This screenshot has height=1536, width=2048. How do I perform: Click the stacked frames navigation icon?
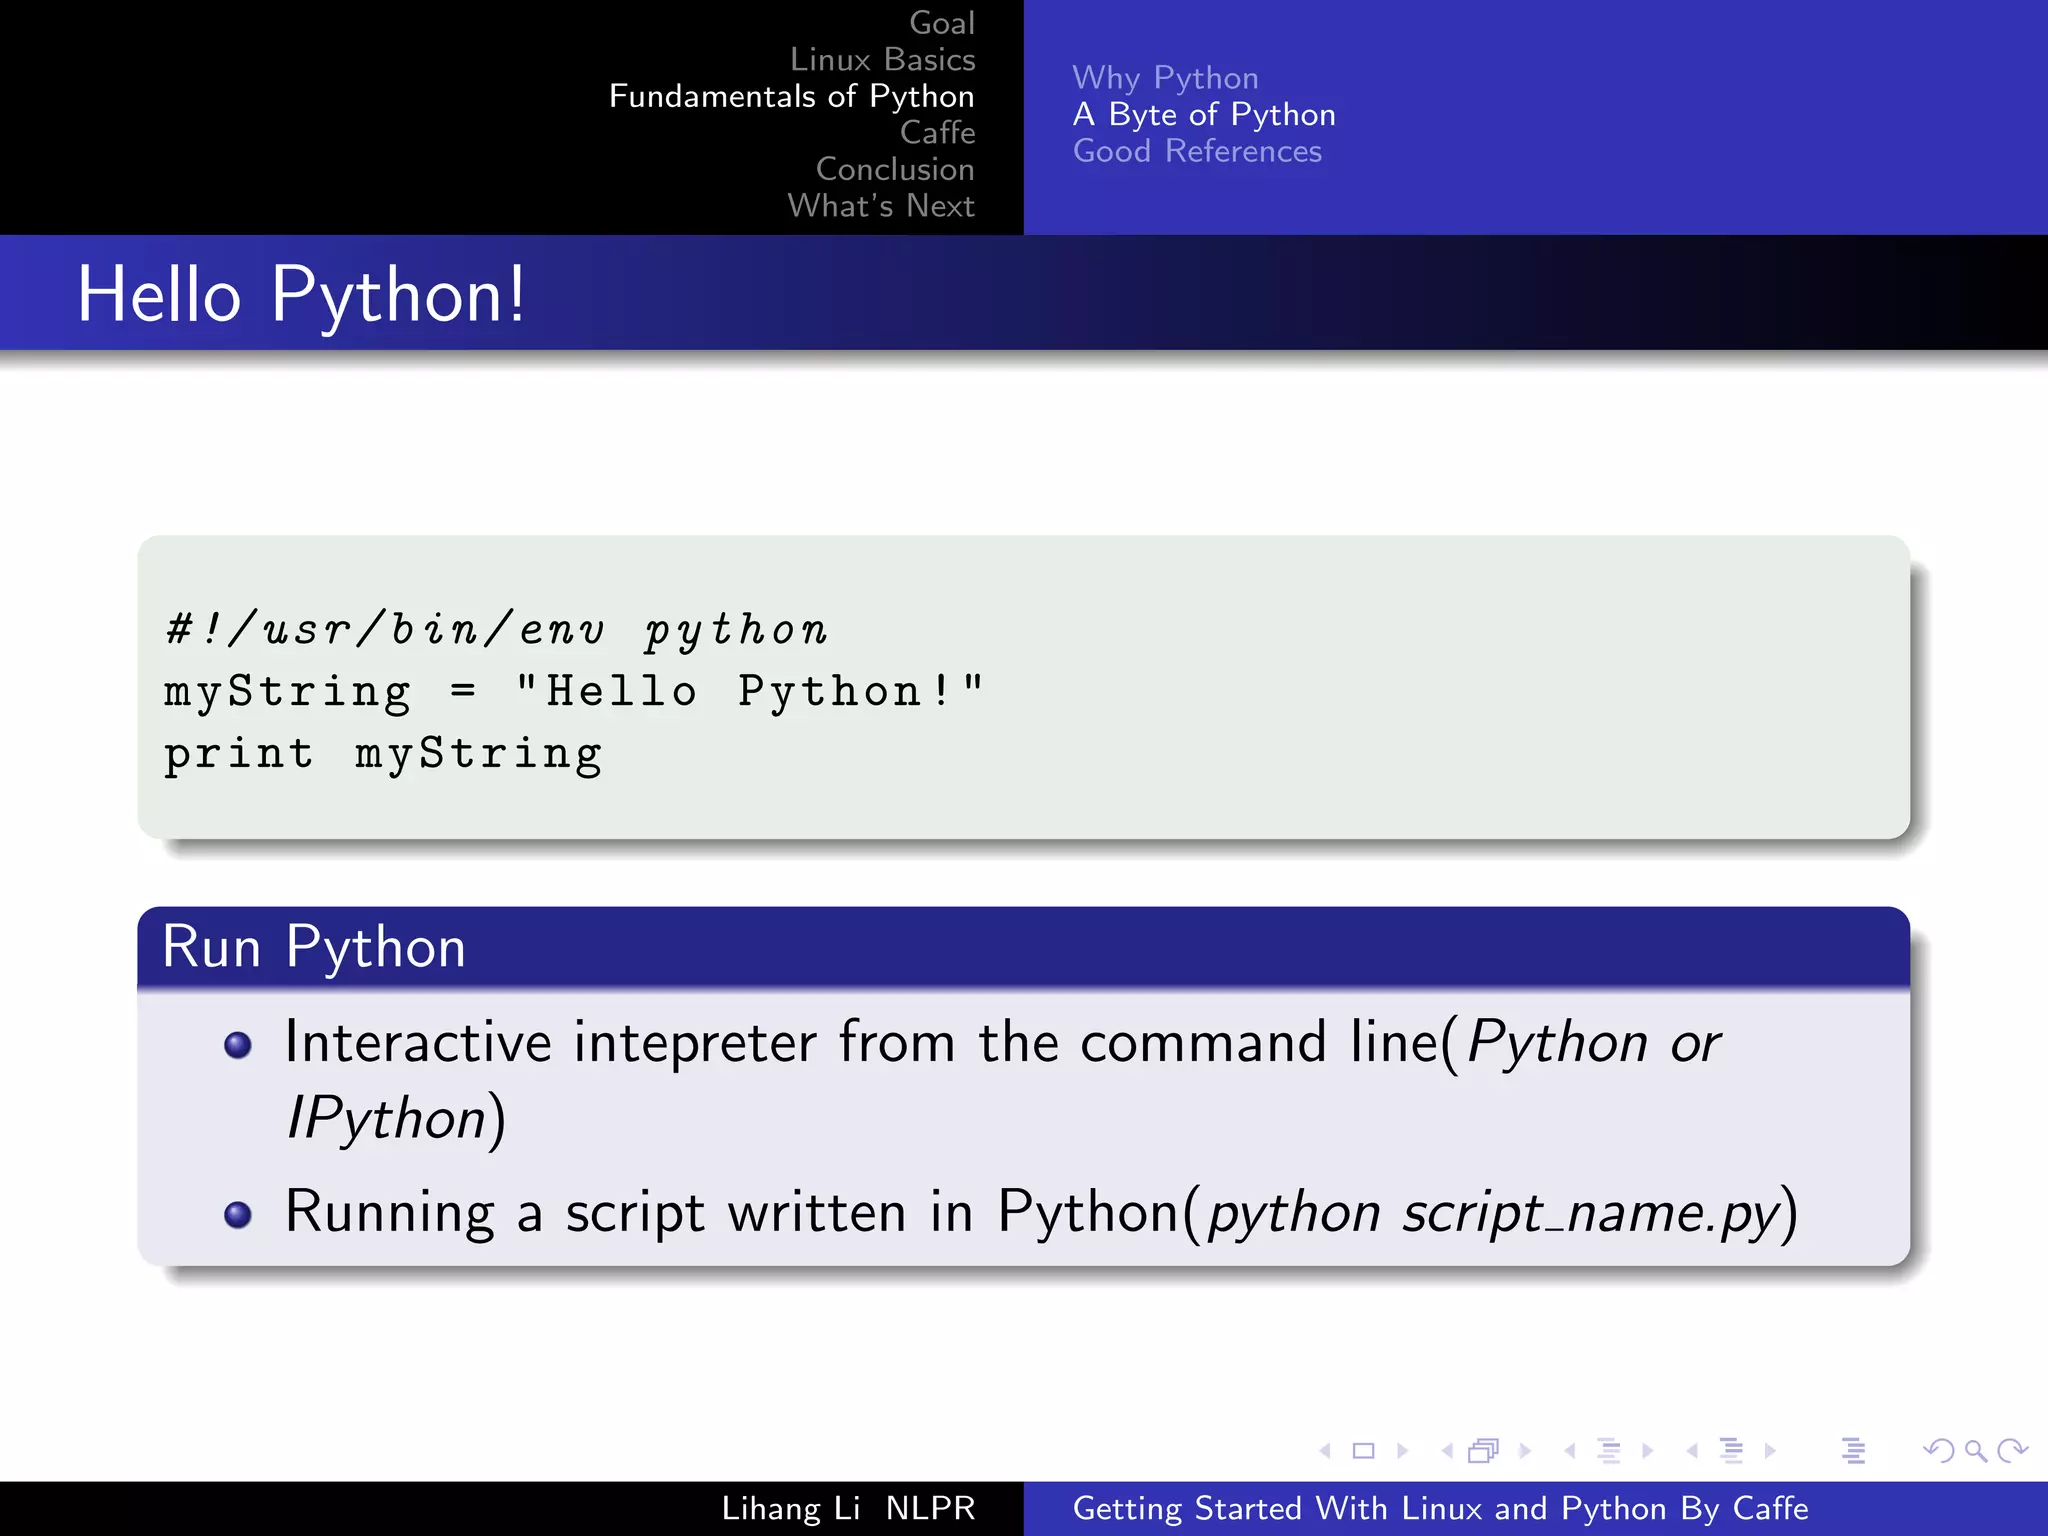point(1484,1450)
